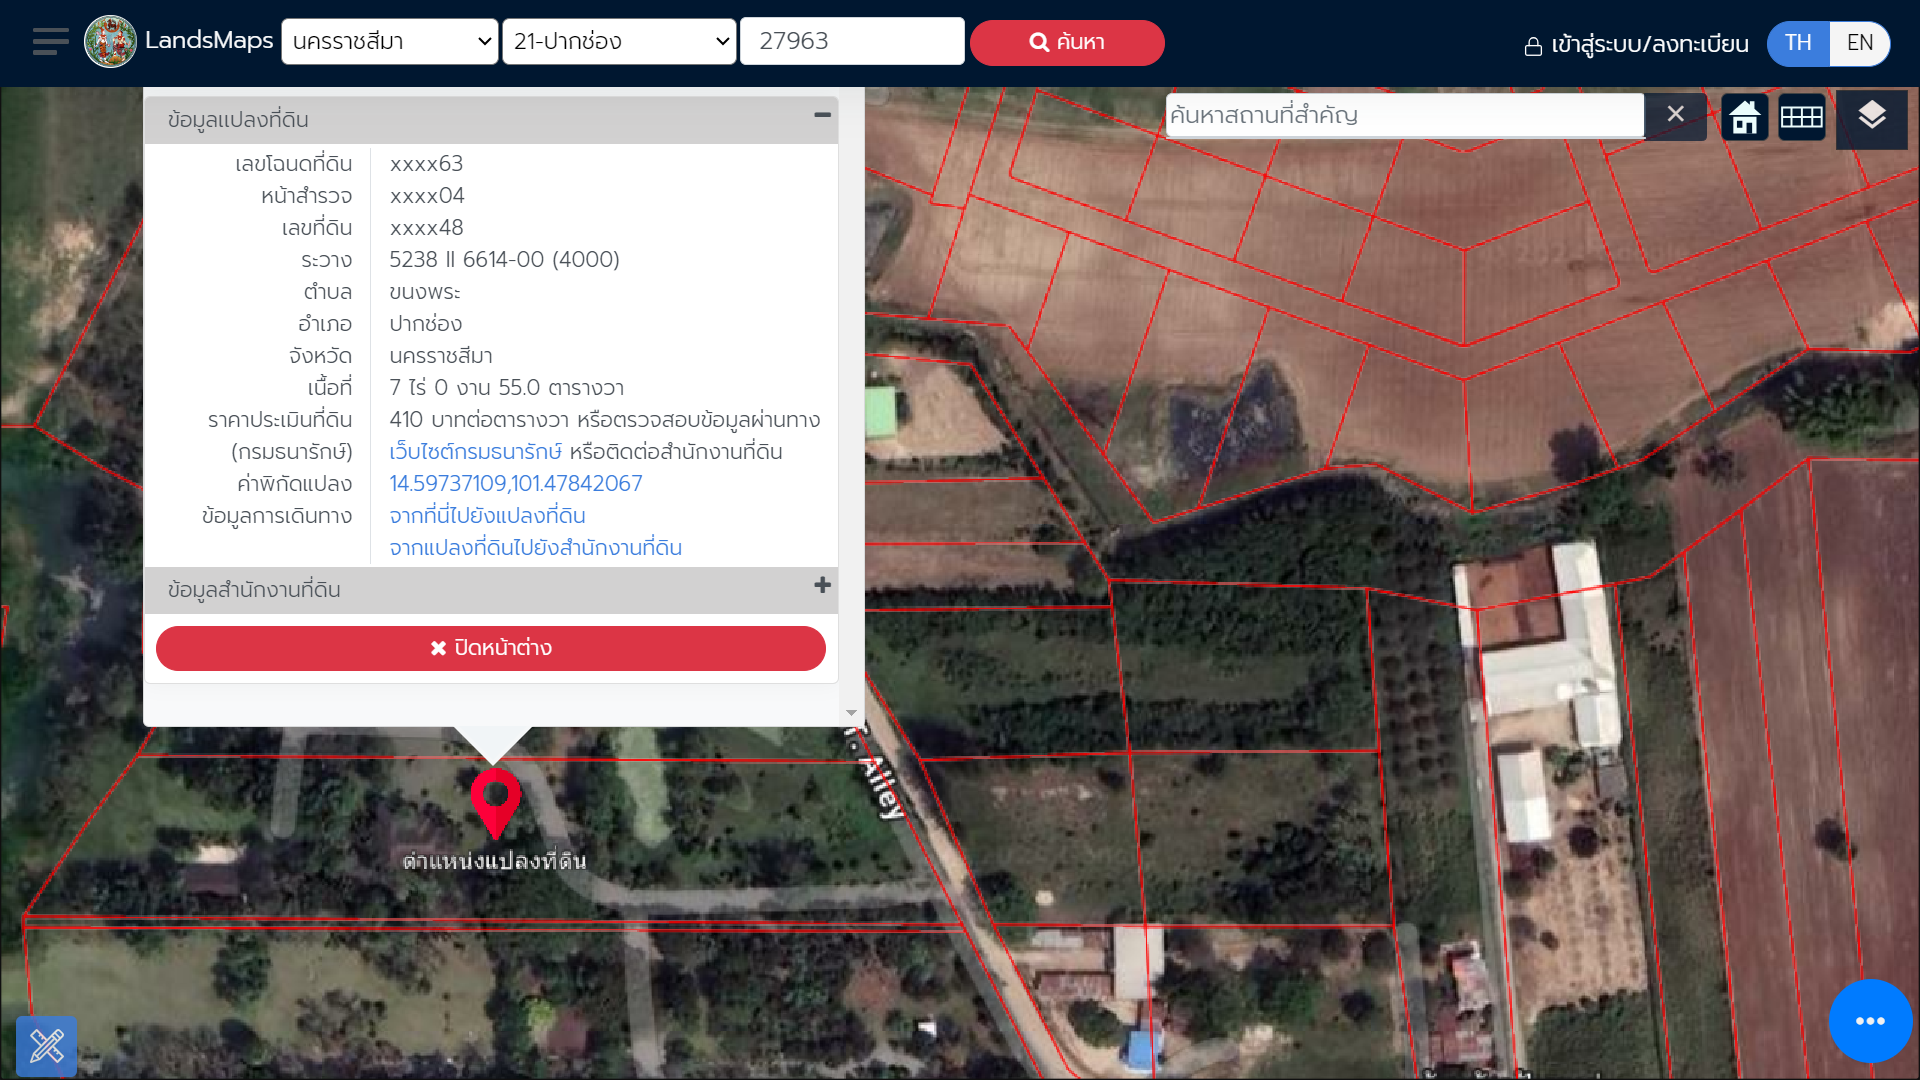
Task: Open the province dropdown นครราชสีมา
Action: (390, 42)
